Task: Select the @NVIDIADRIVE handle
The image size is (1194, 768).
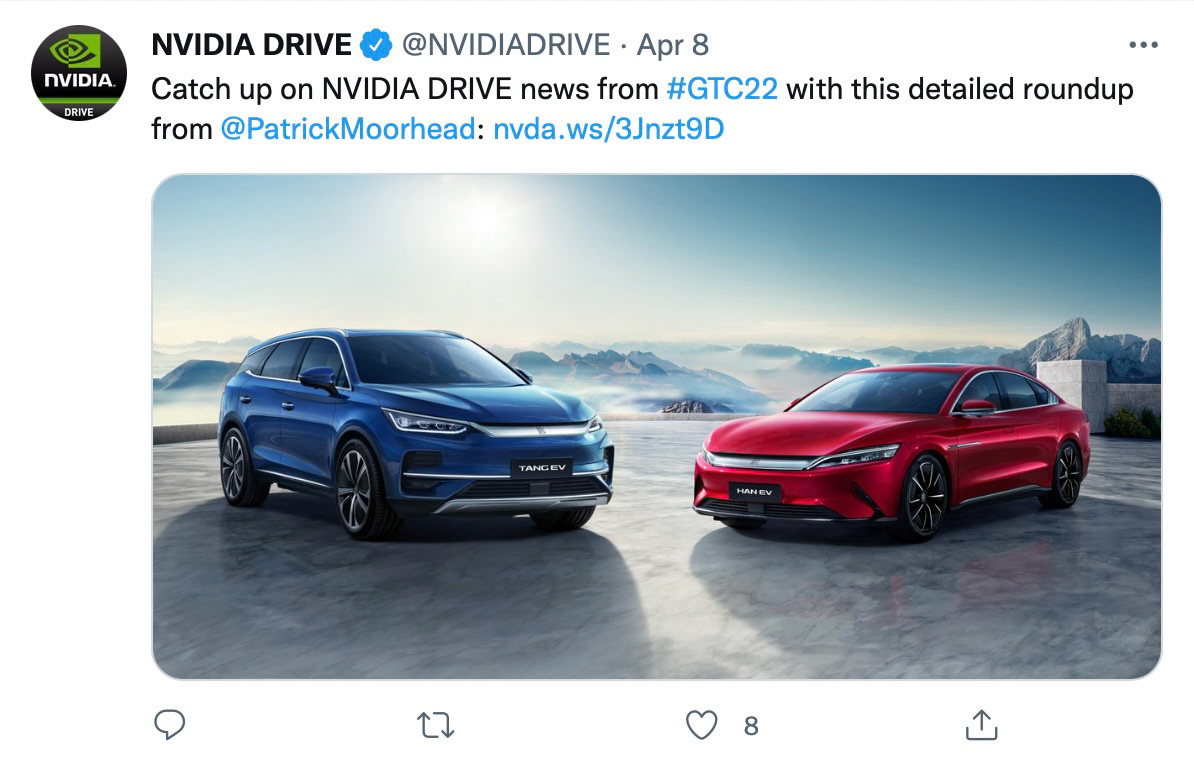Action: [506, 45]
